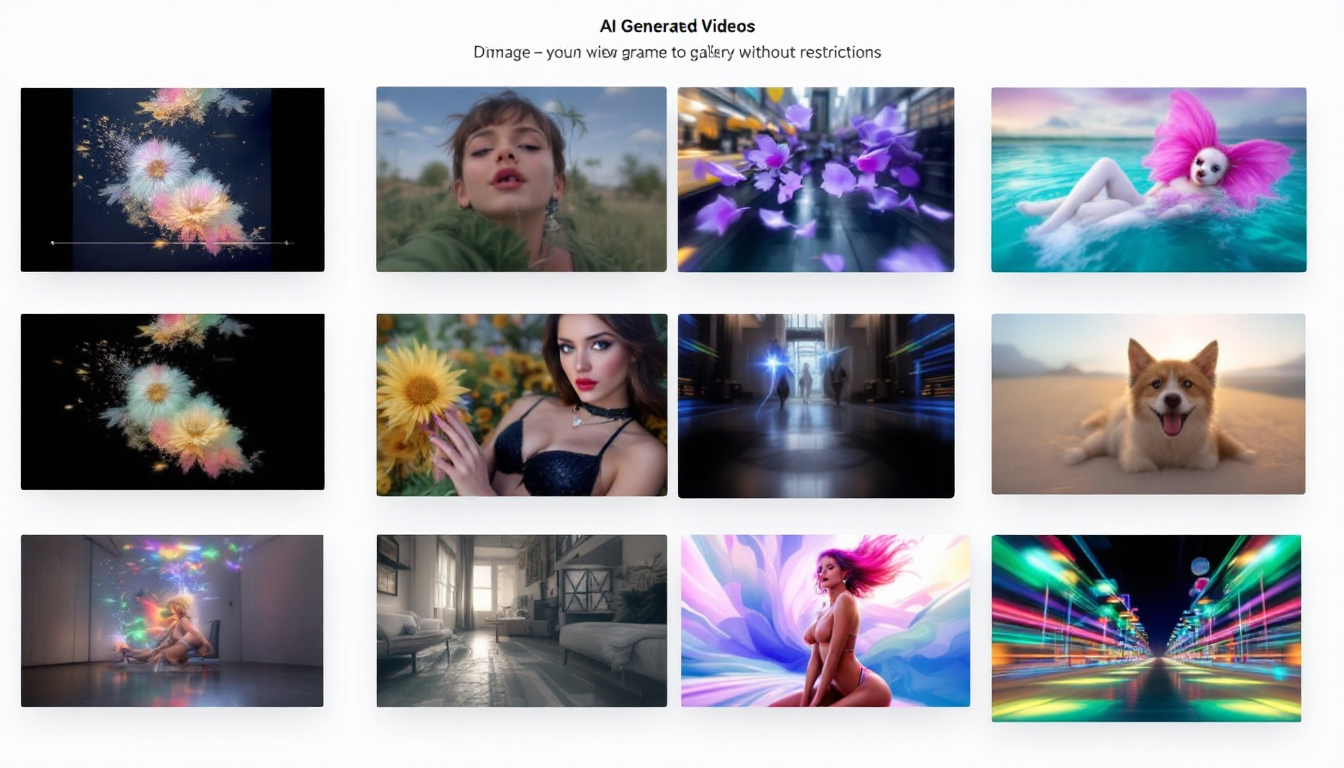Viewport: 1344px width, 768px height.
Task: Select the second pastel flowers video on black
Action: (x=172, y=401)
